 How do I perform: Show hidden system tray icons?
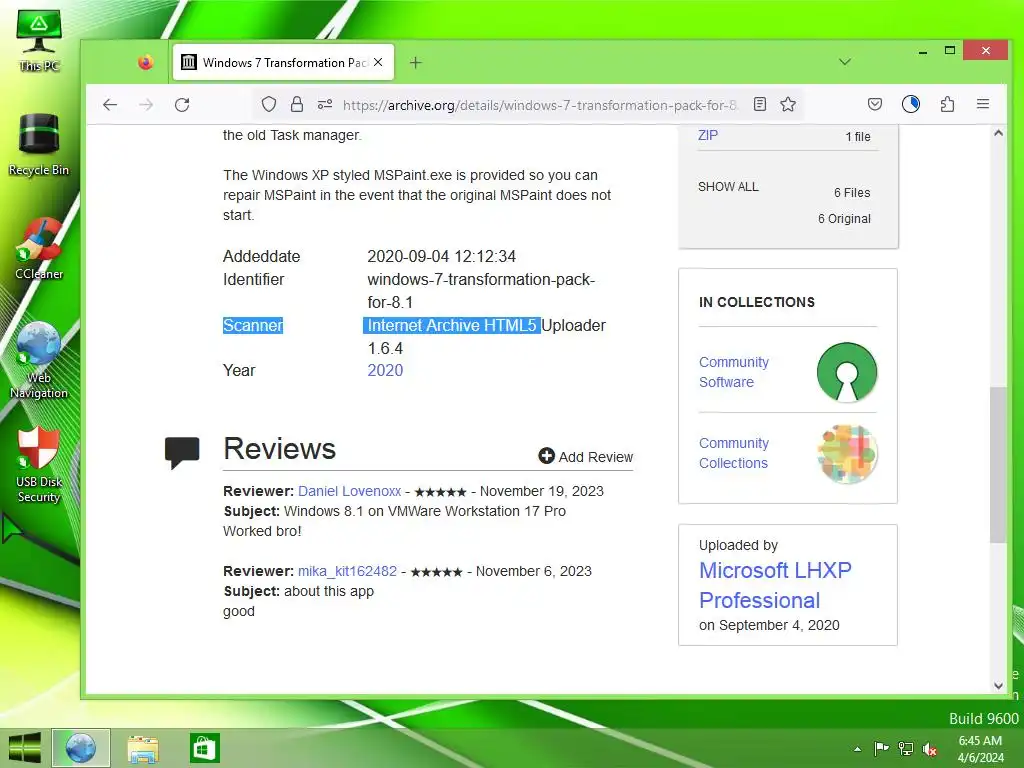(857, 749)
